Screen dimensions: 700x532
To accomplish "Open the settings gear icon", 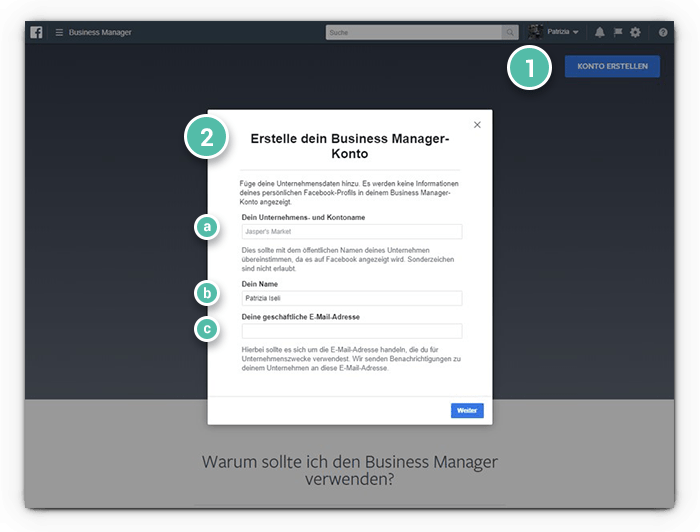I will point(635,33).
